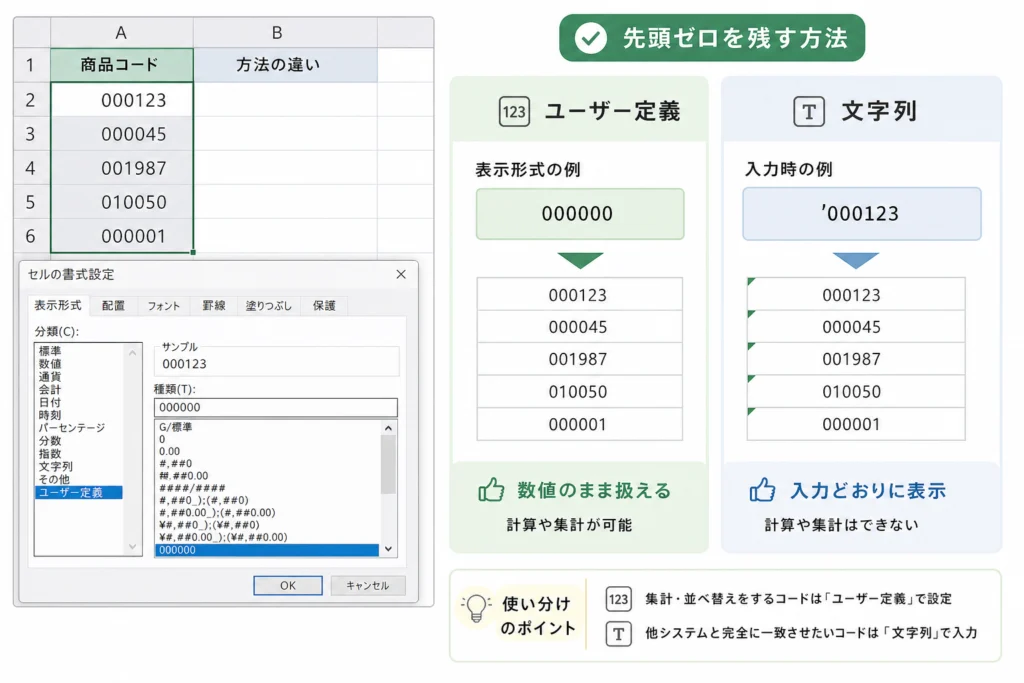Select highlighted 000000 format in type list
The image size is (1024, 683).
268,550
